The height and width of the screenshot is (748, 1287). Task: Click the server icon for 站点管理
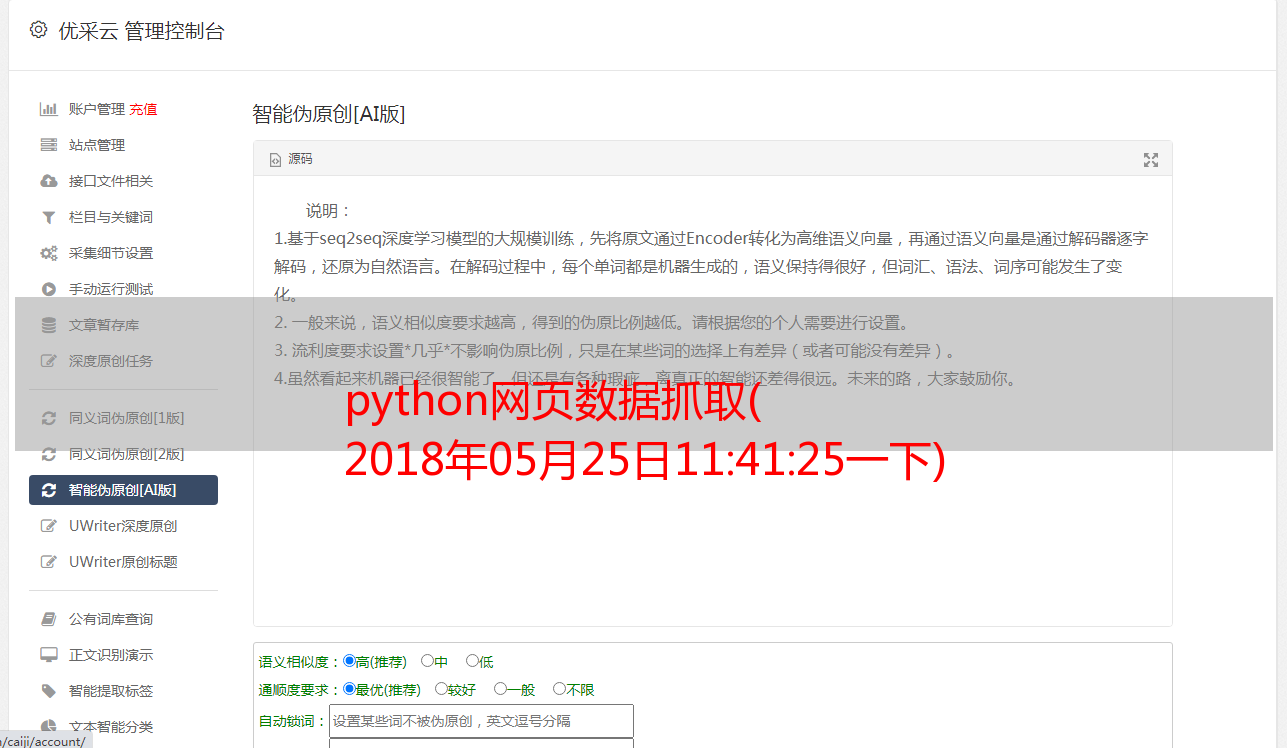48,145
